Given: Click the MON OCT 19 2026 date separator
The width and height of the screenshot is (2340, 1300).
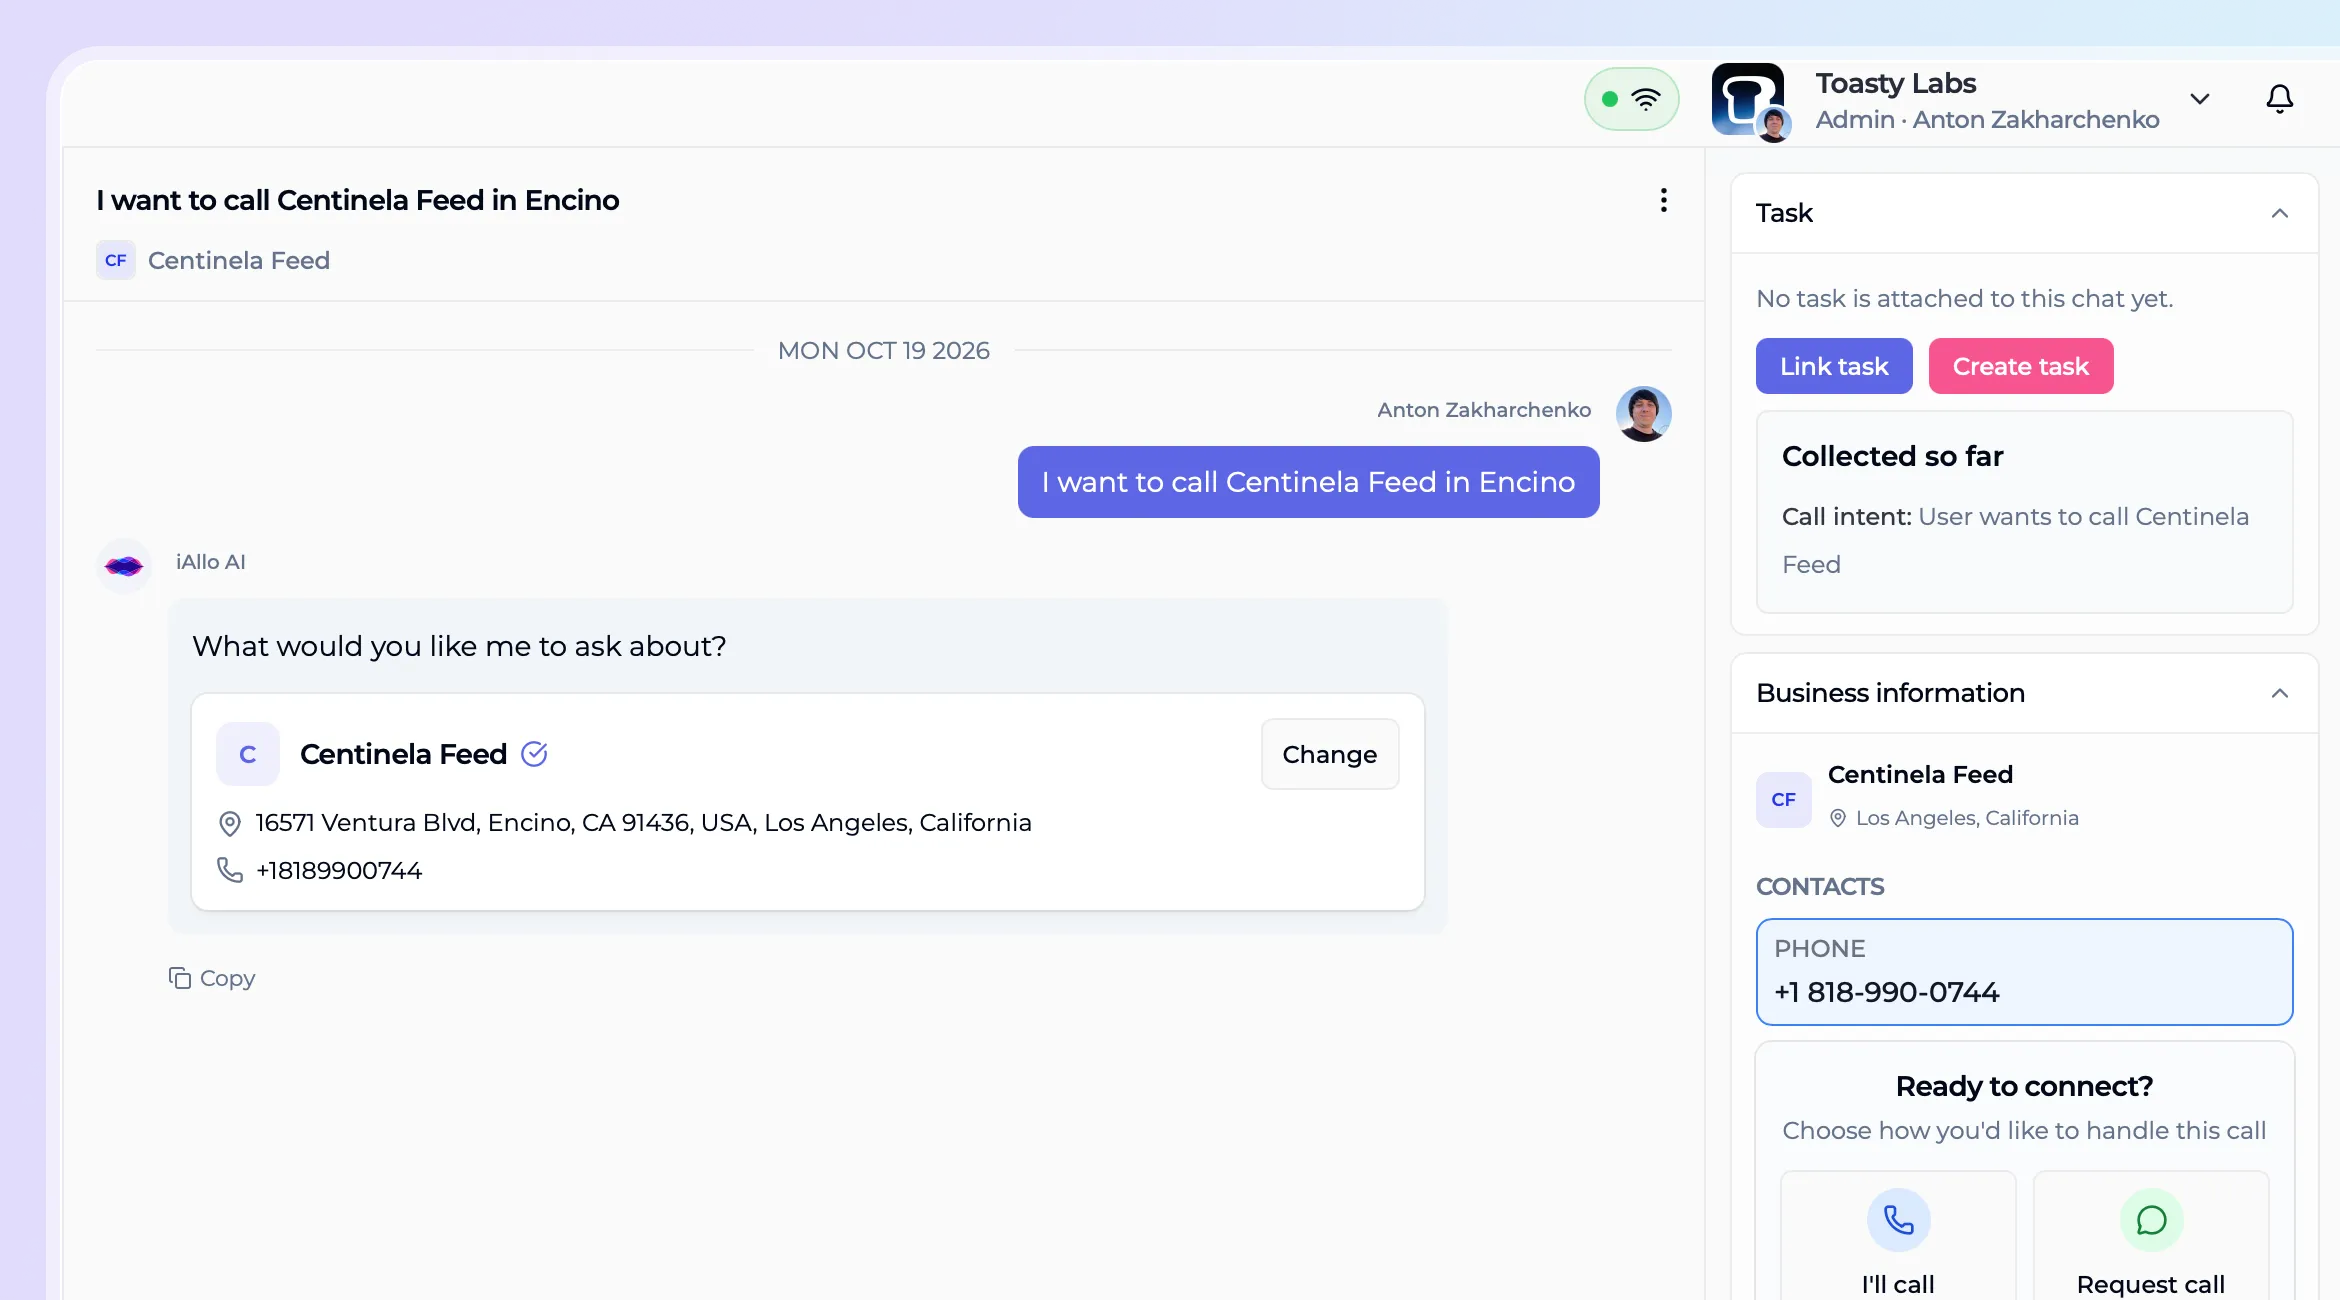Looking at the screenshot, I should (x=884, y=350).
